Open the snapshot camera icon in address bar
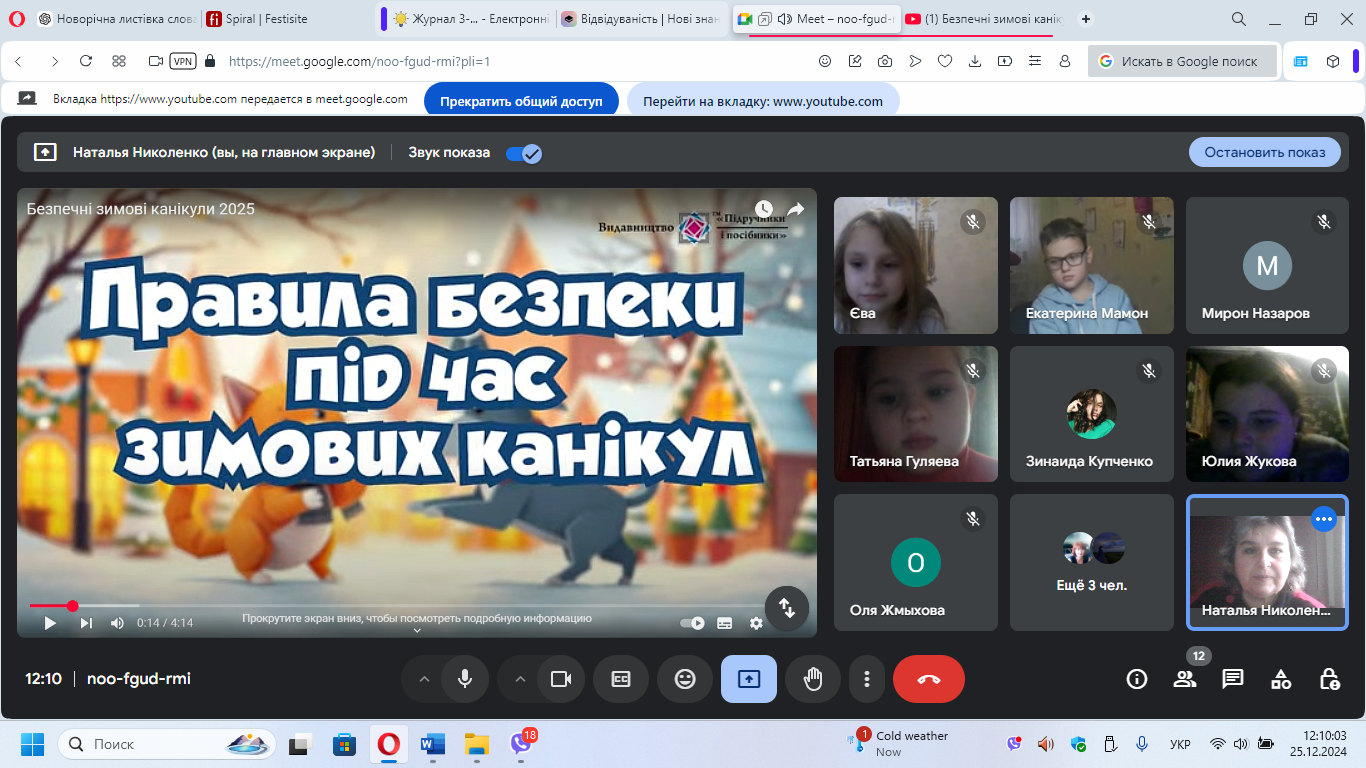Viewport: 1366px width, 768px height. pyautogui.click(x=885, y=61)
